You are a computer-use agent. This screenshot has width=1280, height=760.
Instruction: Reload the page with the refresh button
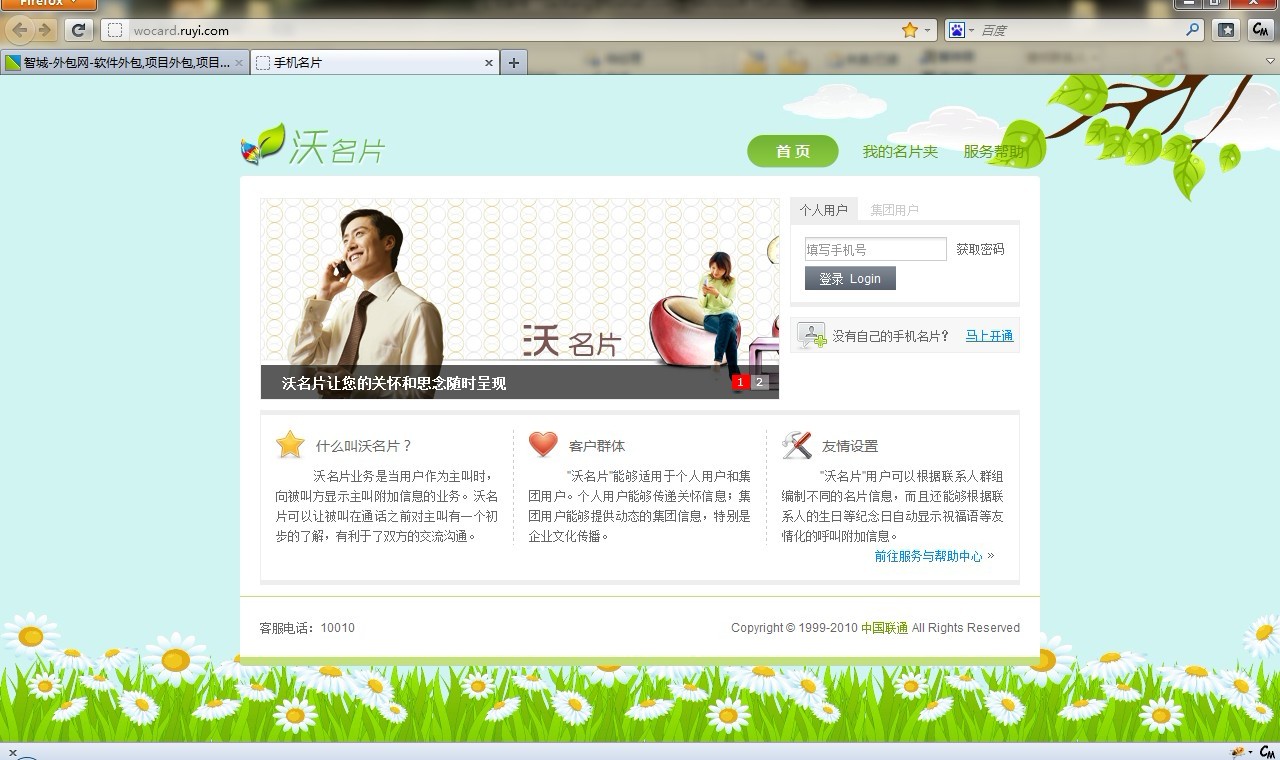79,30
